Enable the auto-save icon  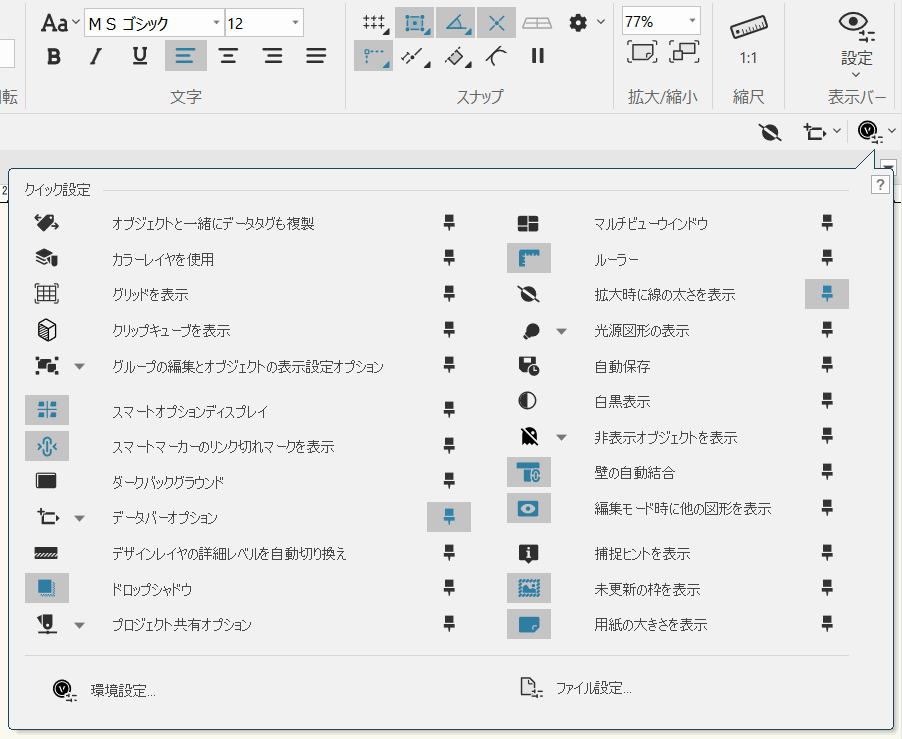(x=529, y=366)
